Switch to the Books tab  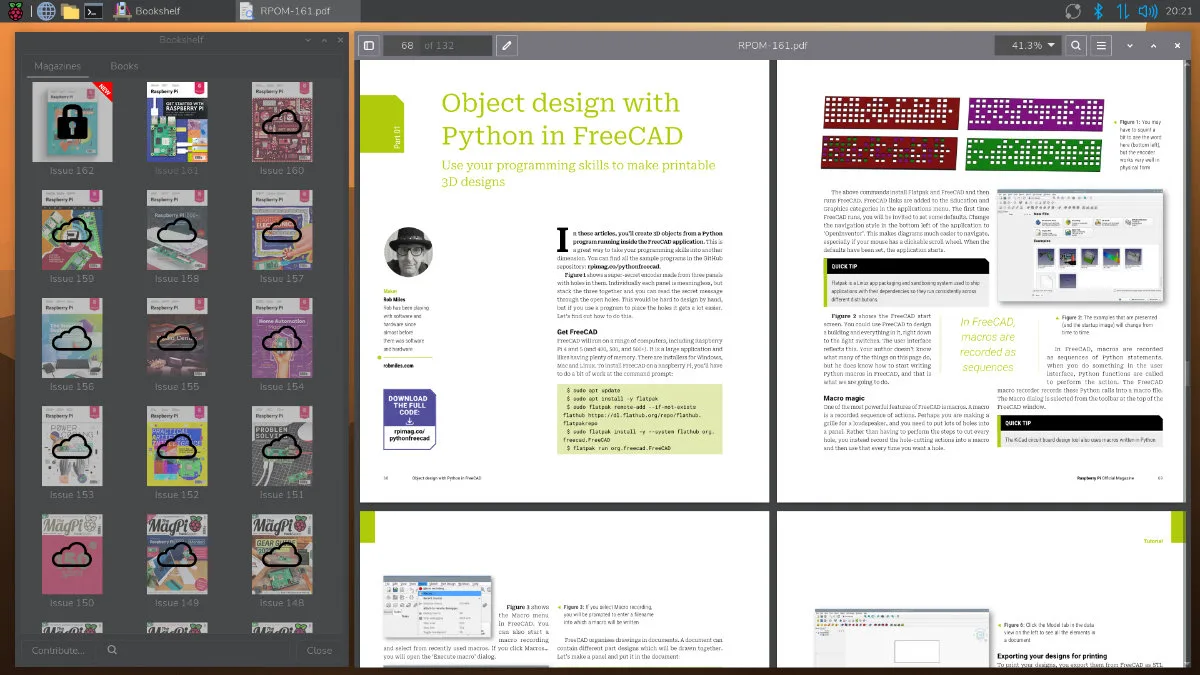(124, 66)
